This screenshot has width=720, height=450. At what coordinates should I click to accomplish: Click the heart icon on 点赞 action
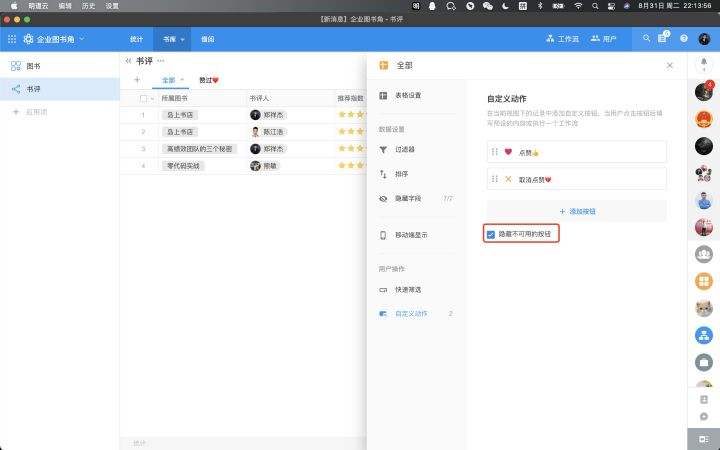(508, 152)
